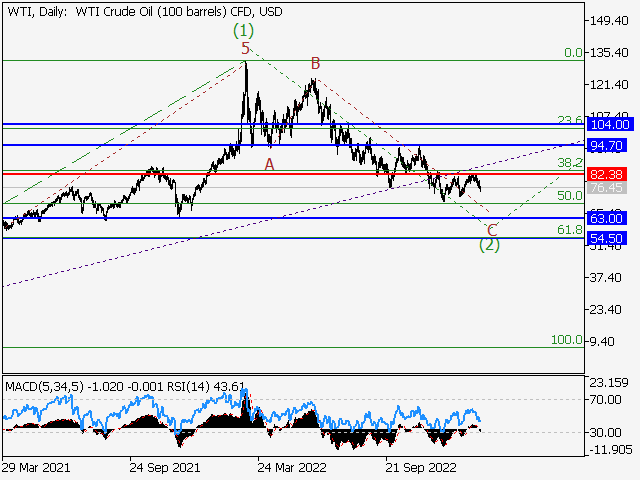Click the red wave label A
This screenshot has height=480, width=640.
point(269,164)
